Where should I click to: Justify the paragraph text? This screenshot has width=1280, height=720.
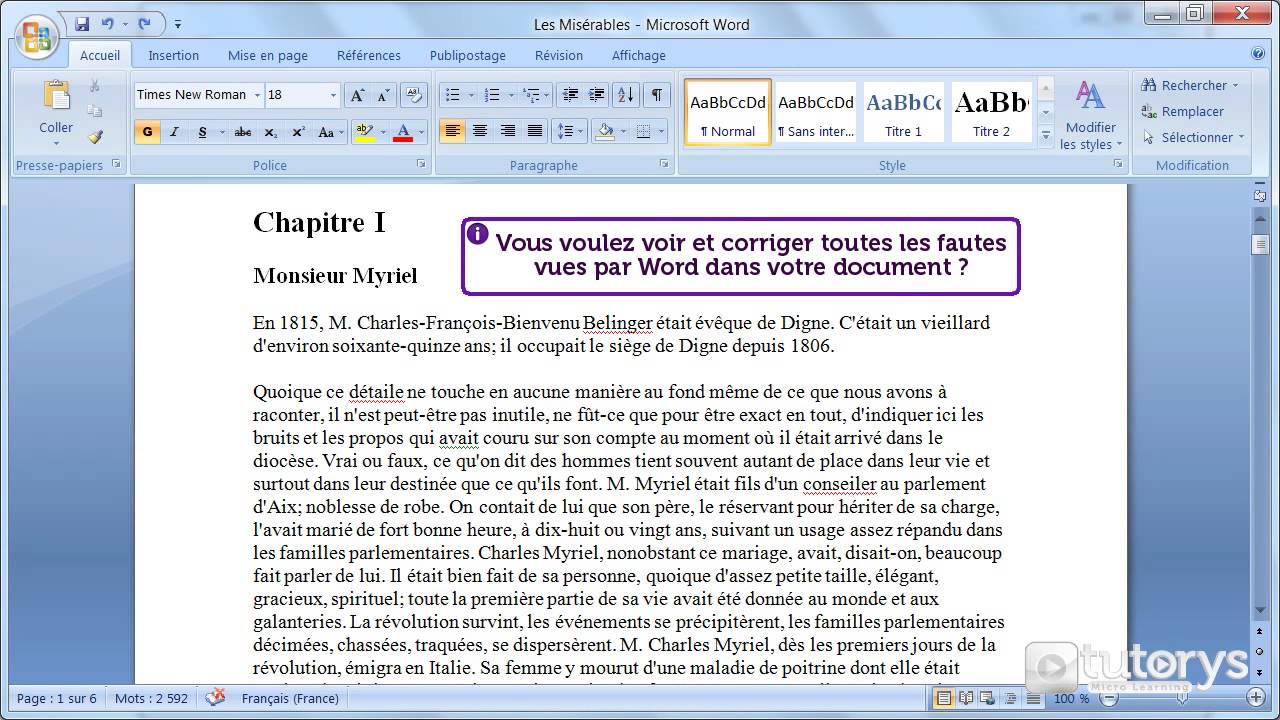coord(535,131)
